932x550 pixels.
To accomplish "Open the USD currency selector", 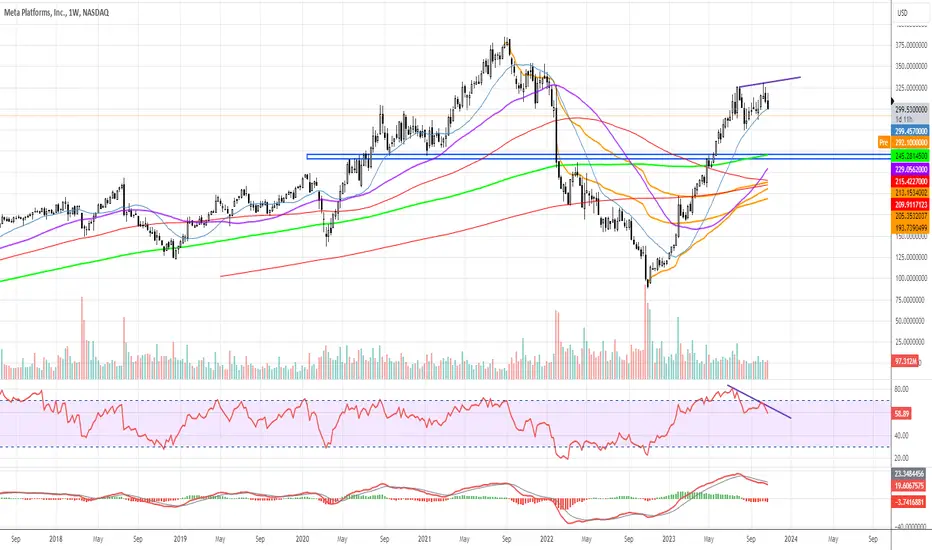I will 902,12.
